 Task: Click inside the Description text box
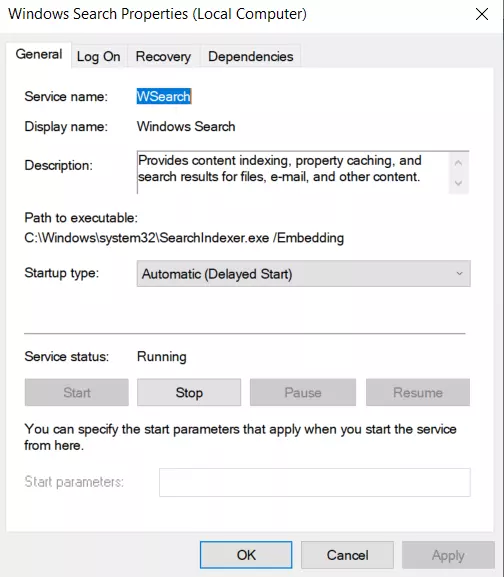pos(293,172)
